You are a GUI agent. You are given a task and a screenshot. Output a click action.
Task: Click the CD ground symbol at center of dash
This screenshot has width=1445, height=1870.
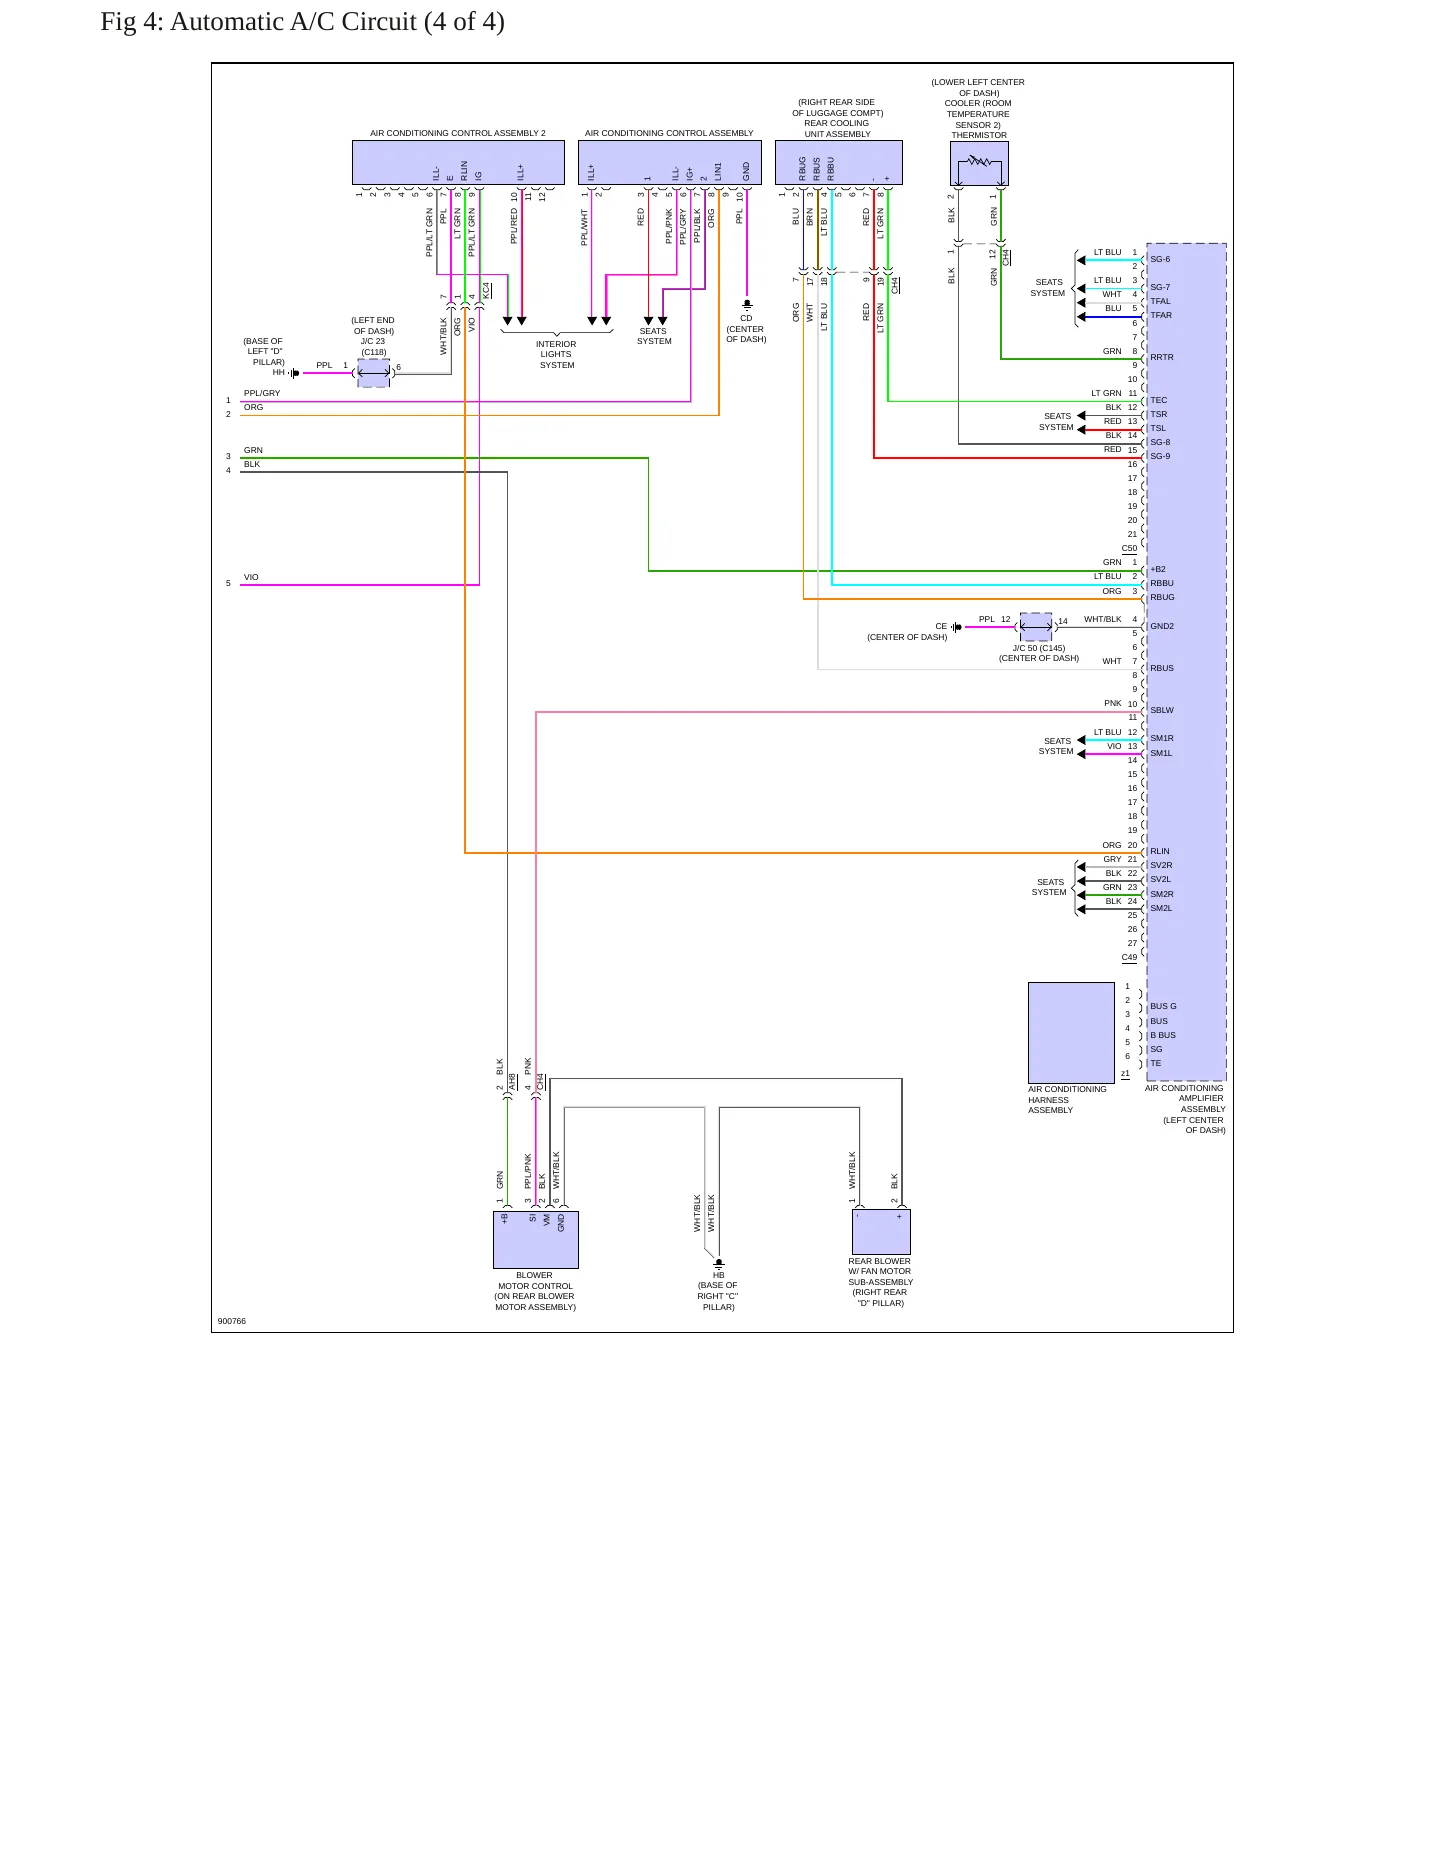[x=747, y=304]
